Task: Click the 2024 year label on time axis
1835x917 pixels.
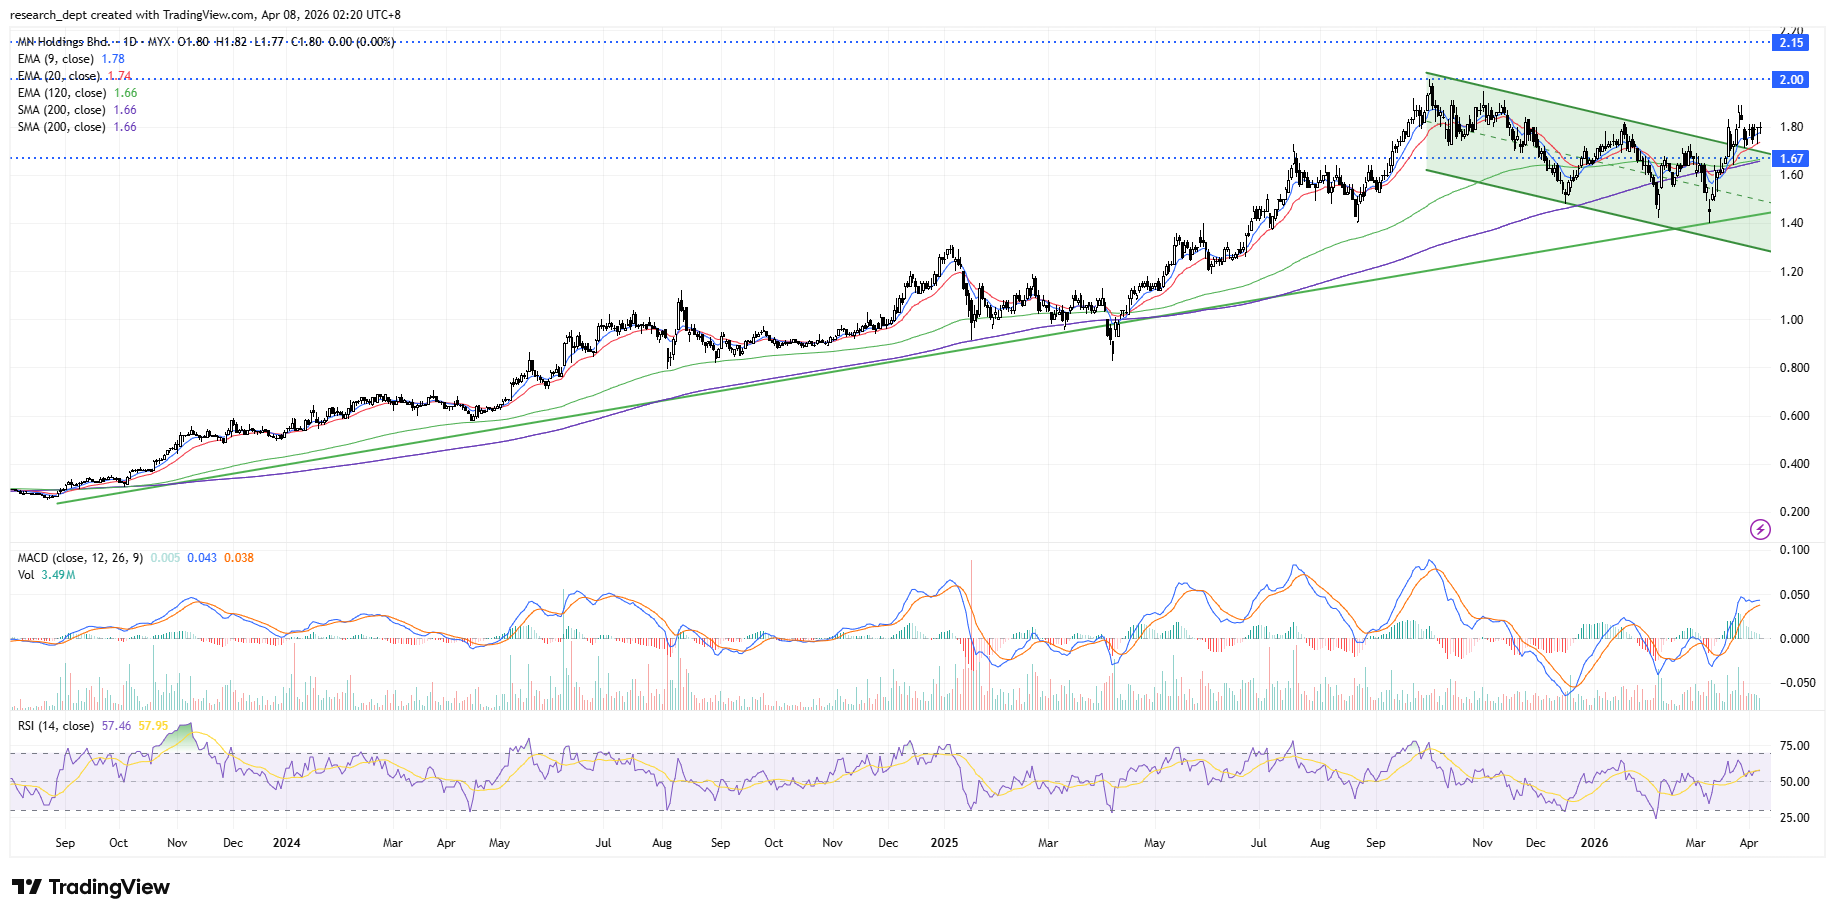Action: [286, 843]
